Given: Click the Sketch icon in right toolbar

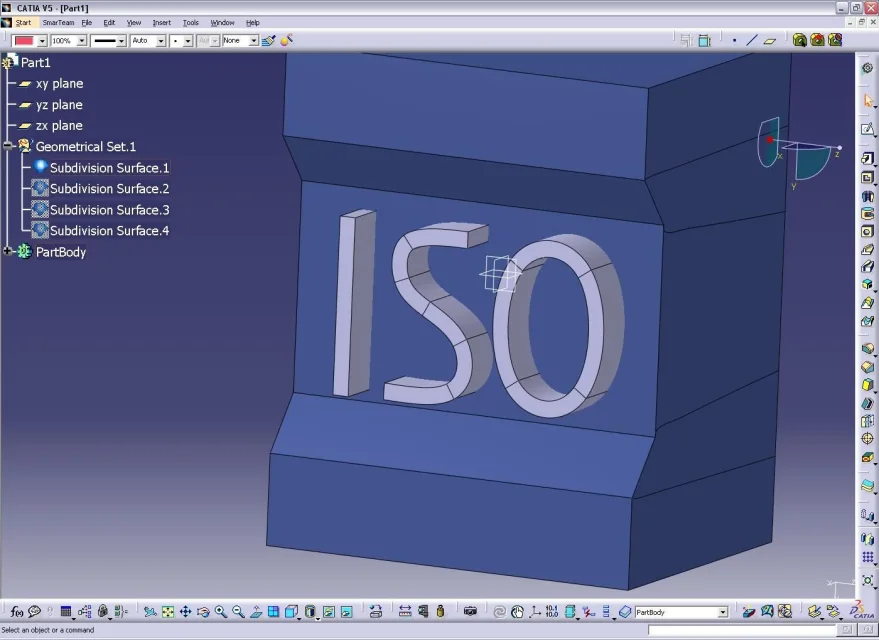Looking at the screenshot, I should point(867,129).
